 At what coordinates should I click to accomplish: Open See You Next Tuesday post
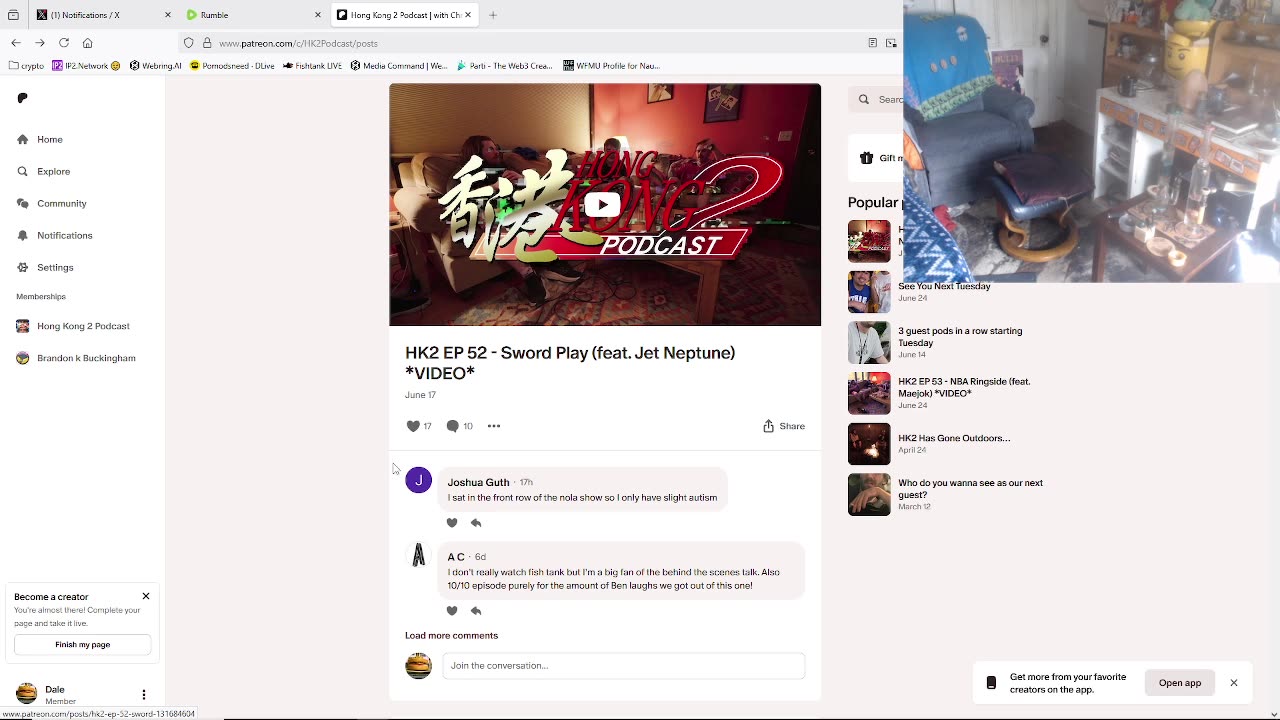[944, 286]
